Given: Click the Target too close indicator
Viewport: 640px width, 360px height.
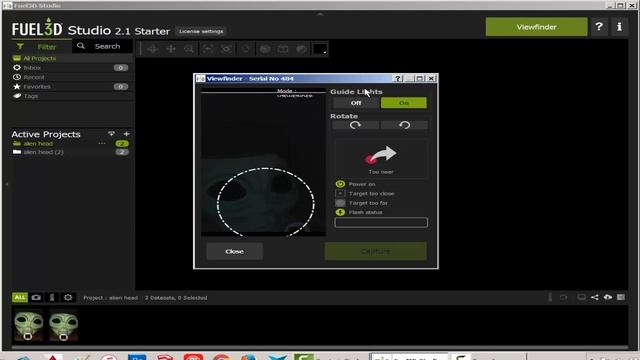Looking at the screenshot, I should pos(340,193).
